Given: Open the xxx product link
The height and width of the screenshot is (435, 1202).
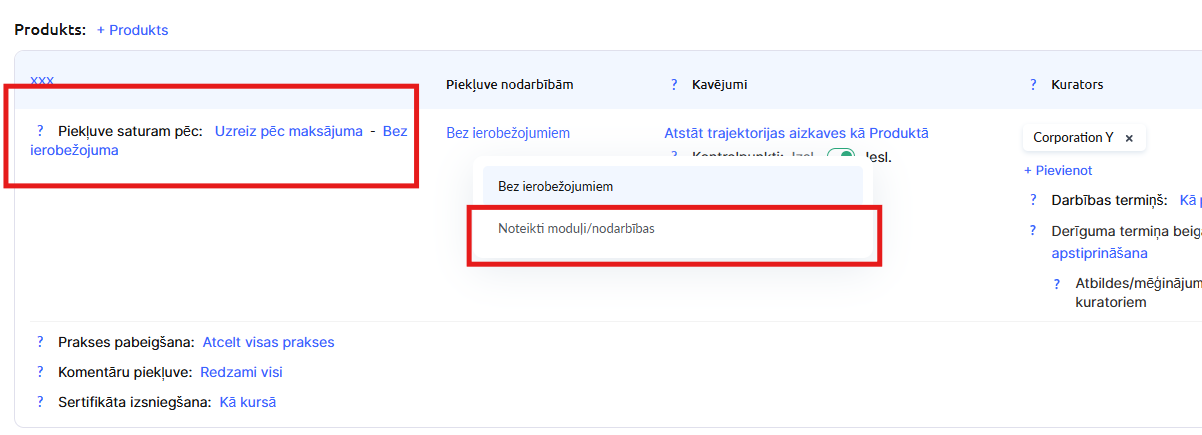Looking at the screenshot, I should 42,79.
